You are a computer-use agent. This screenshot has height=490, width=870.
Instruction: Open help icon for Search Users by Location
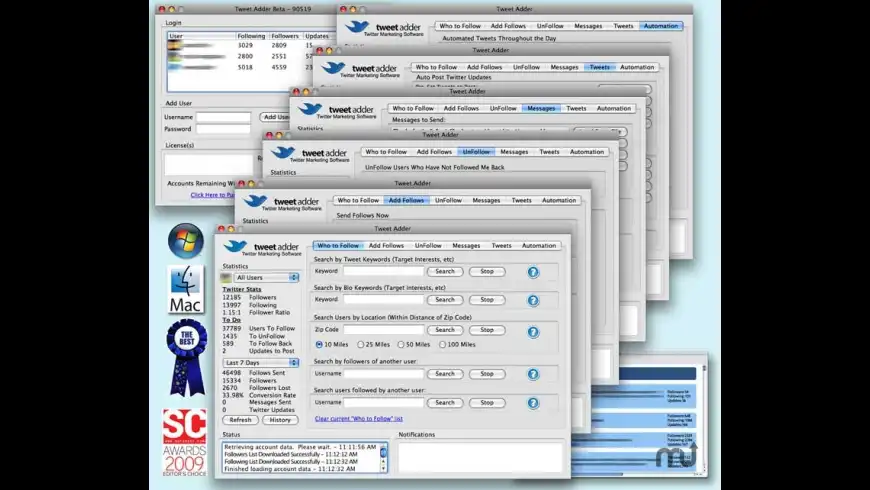click(x=533, y=332)
